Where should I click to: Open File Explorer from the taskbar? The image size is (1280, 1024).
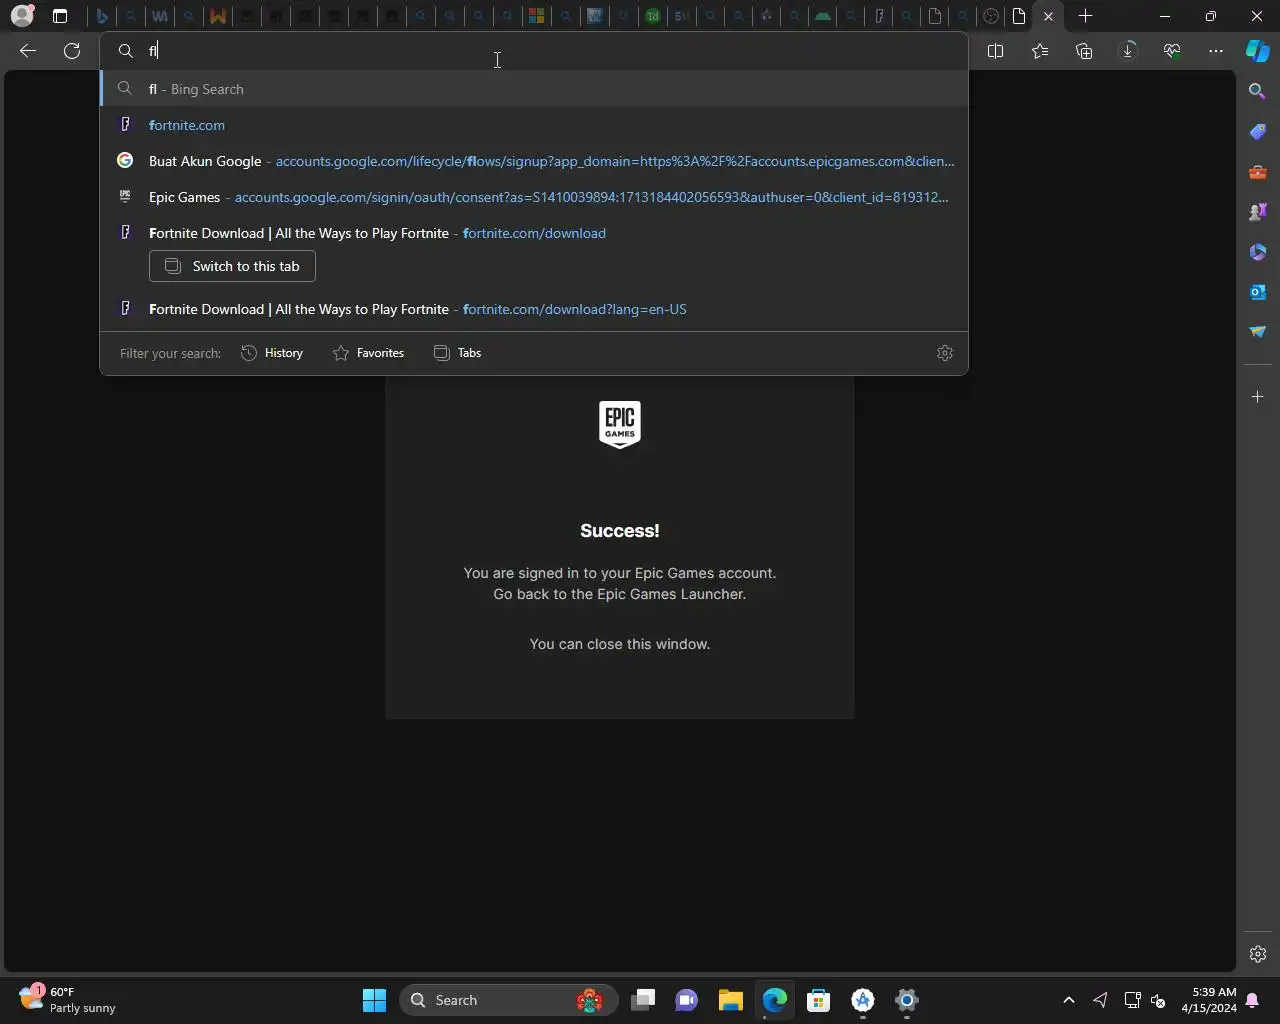[731, 1000]
